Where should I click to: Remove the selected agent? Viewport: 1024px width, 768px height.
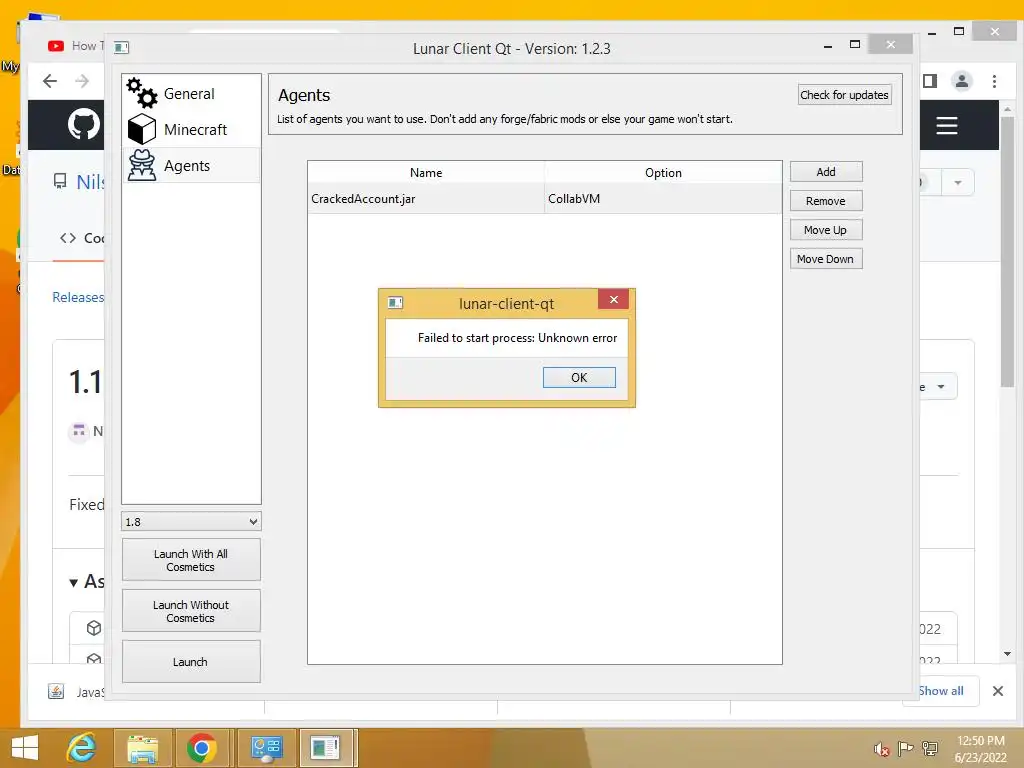tap(825, 201)
